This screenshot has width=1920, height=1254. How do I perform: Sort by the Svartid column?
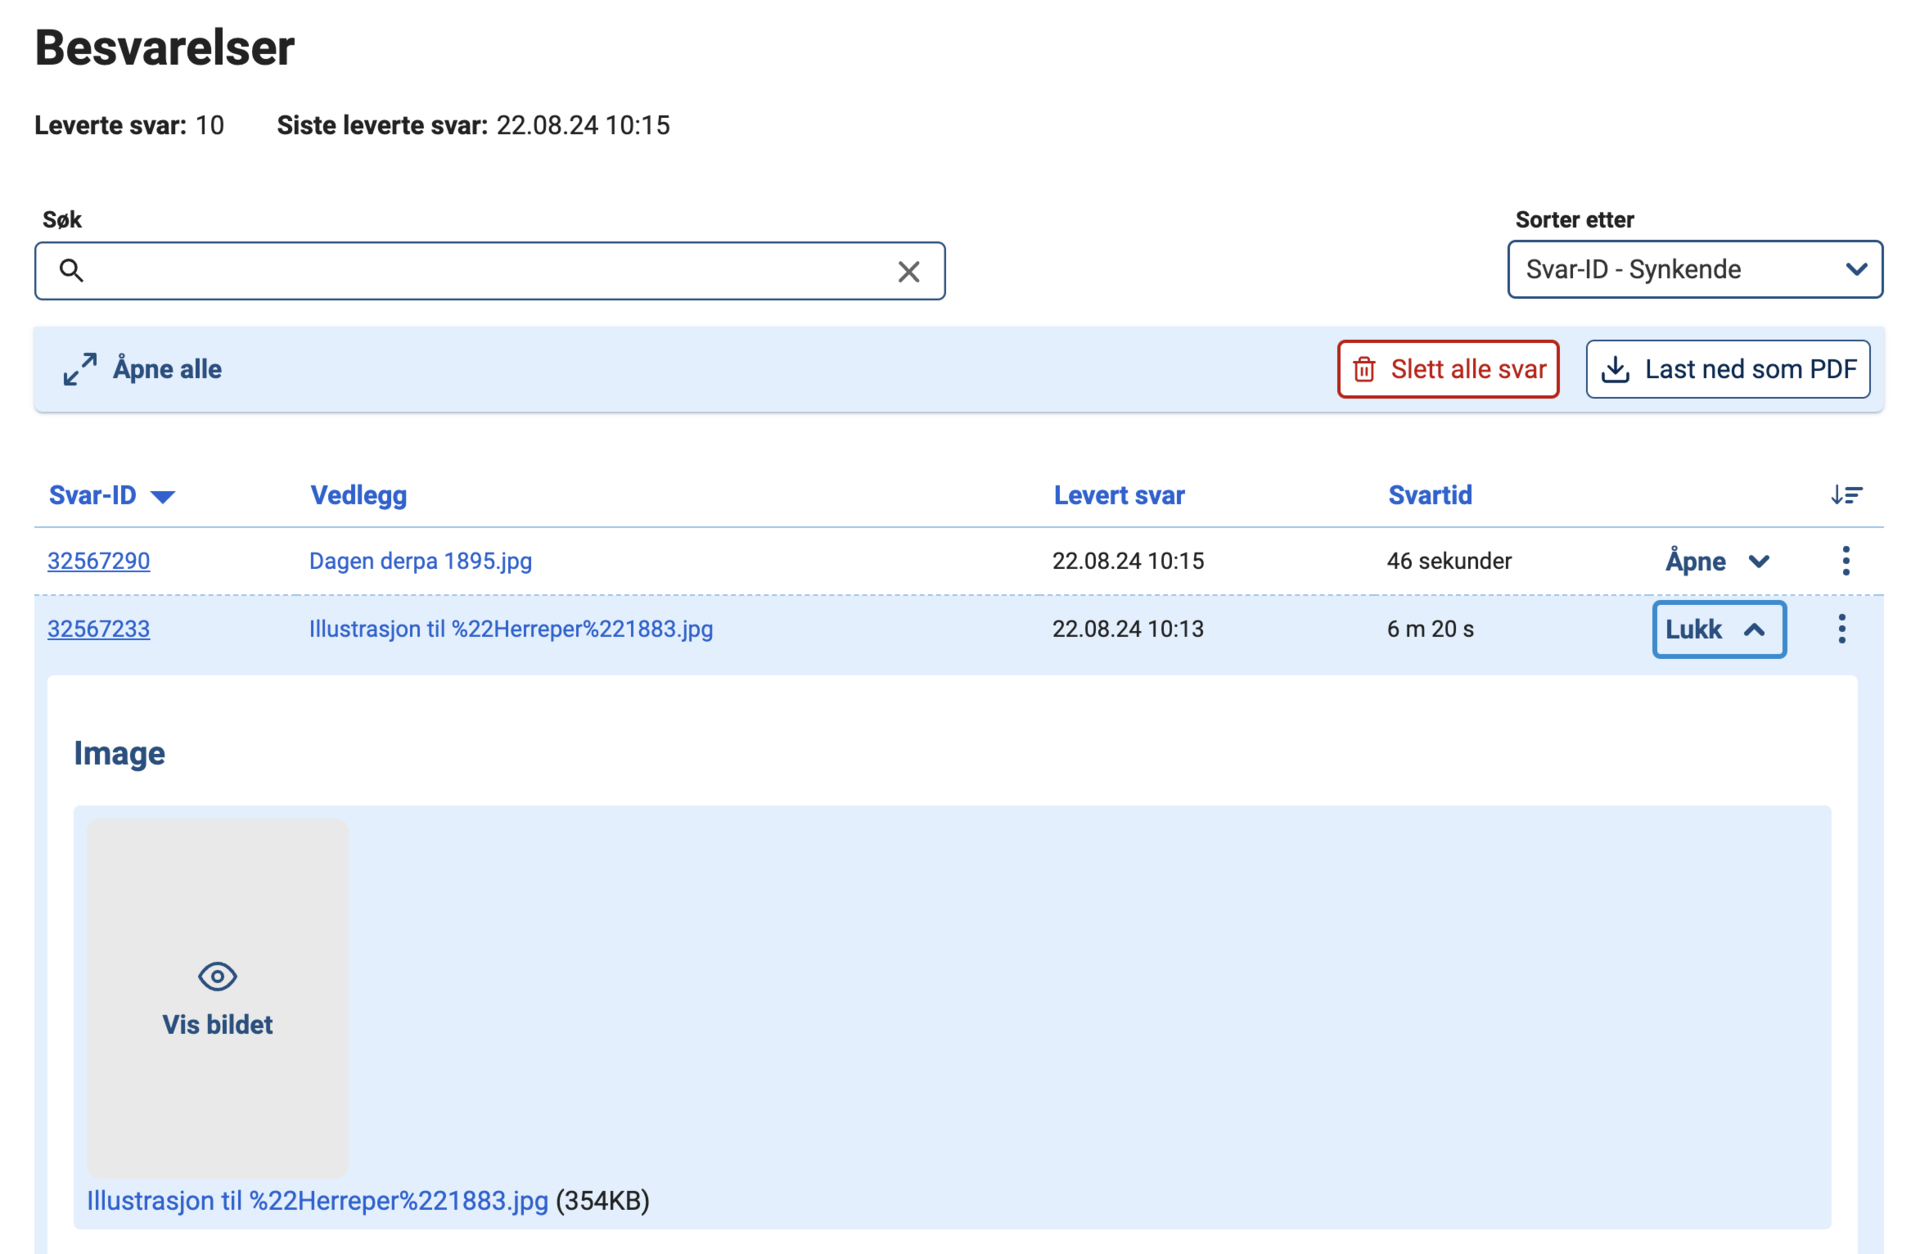tap(1430, 495)
